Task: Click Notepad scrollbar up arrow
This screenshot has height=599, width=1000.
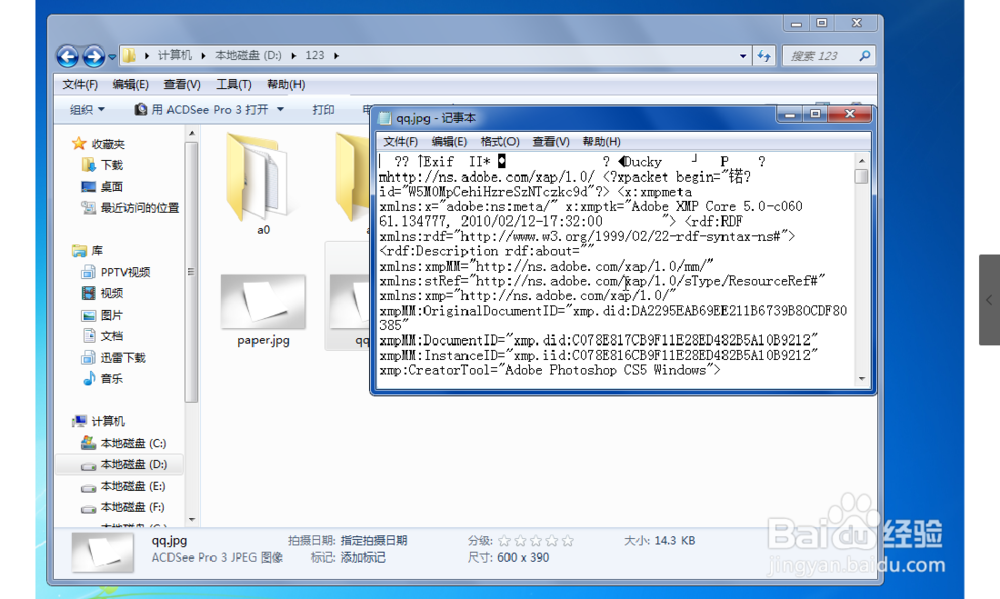Action: [862, 161]
